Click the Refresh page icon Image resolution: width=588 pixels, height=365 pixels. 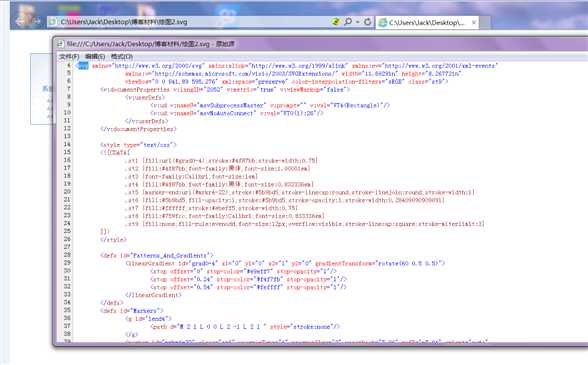click(x=368, y=22)
